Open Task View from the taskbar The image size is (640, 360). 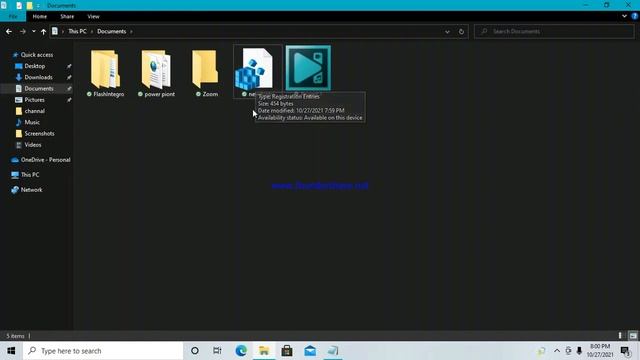tap(217, 351)
